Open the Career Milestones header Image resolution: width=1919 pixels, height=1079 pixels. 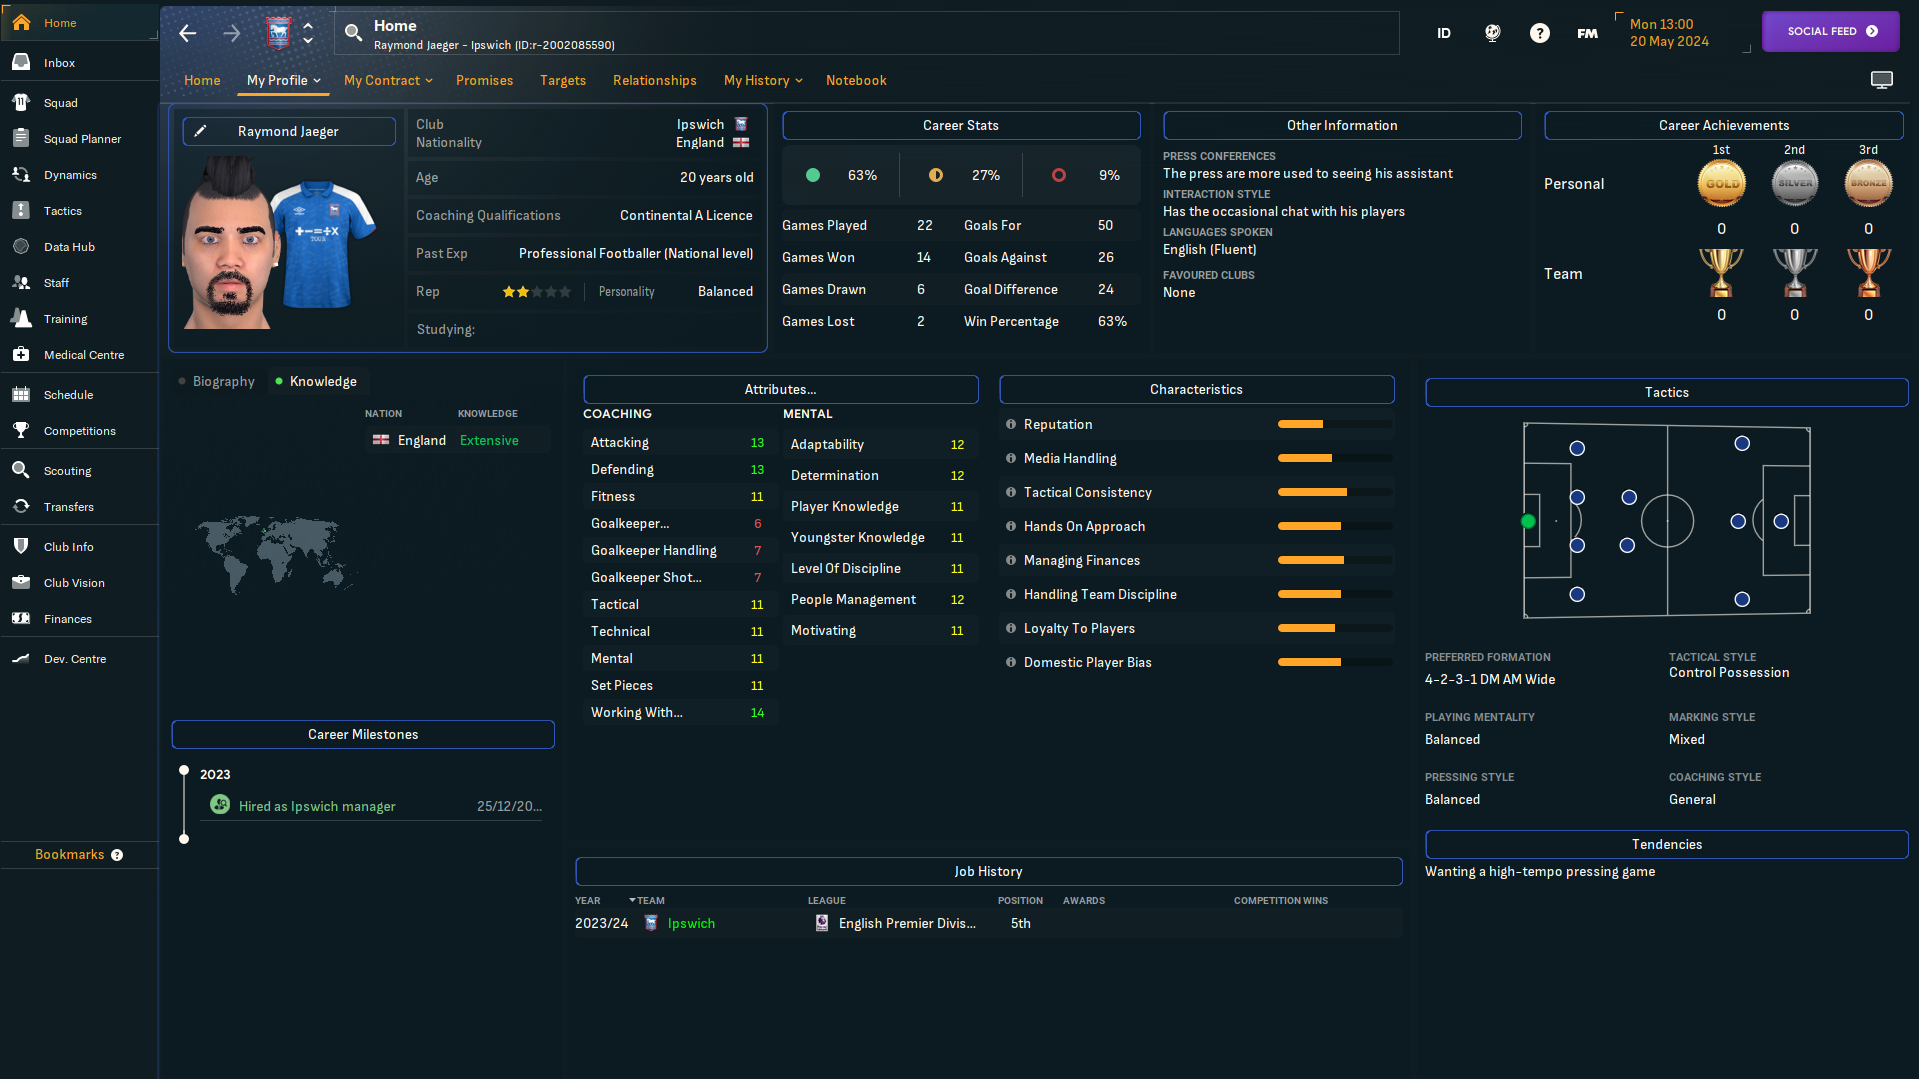coord(363,734)
